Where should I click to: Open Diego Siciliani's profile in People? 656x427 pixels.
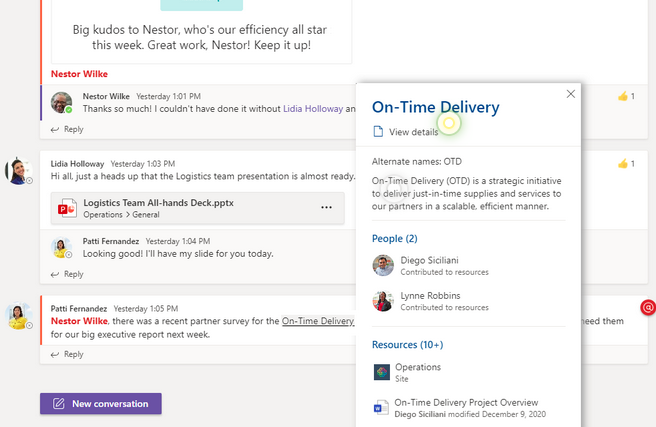click(429, 260)
